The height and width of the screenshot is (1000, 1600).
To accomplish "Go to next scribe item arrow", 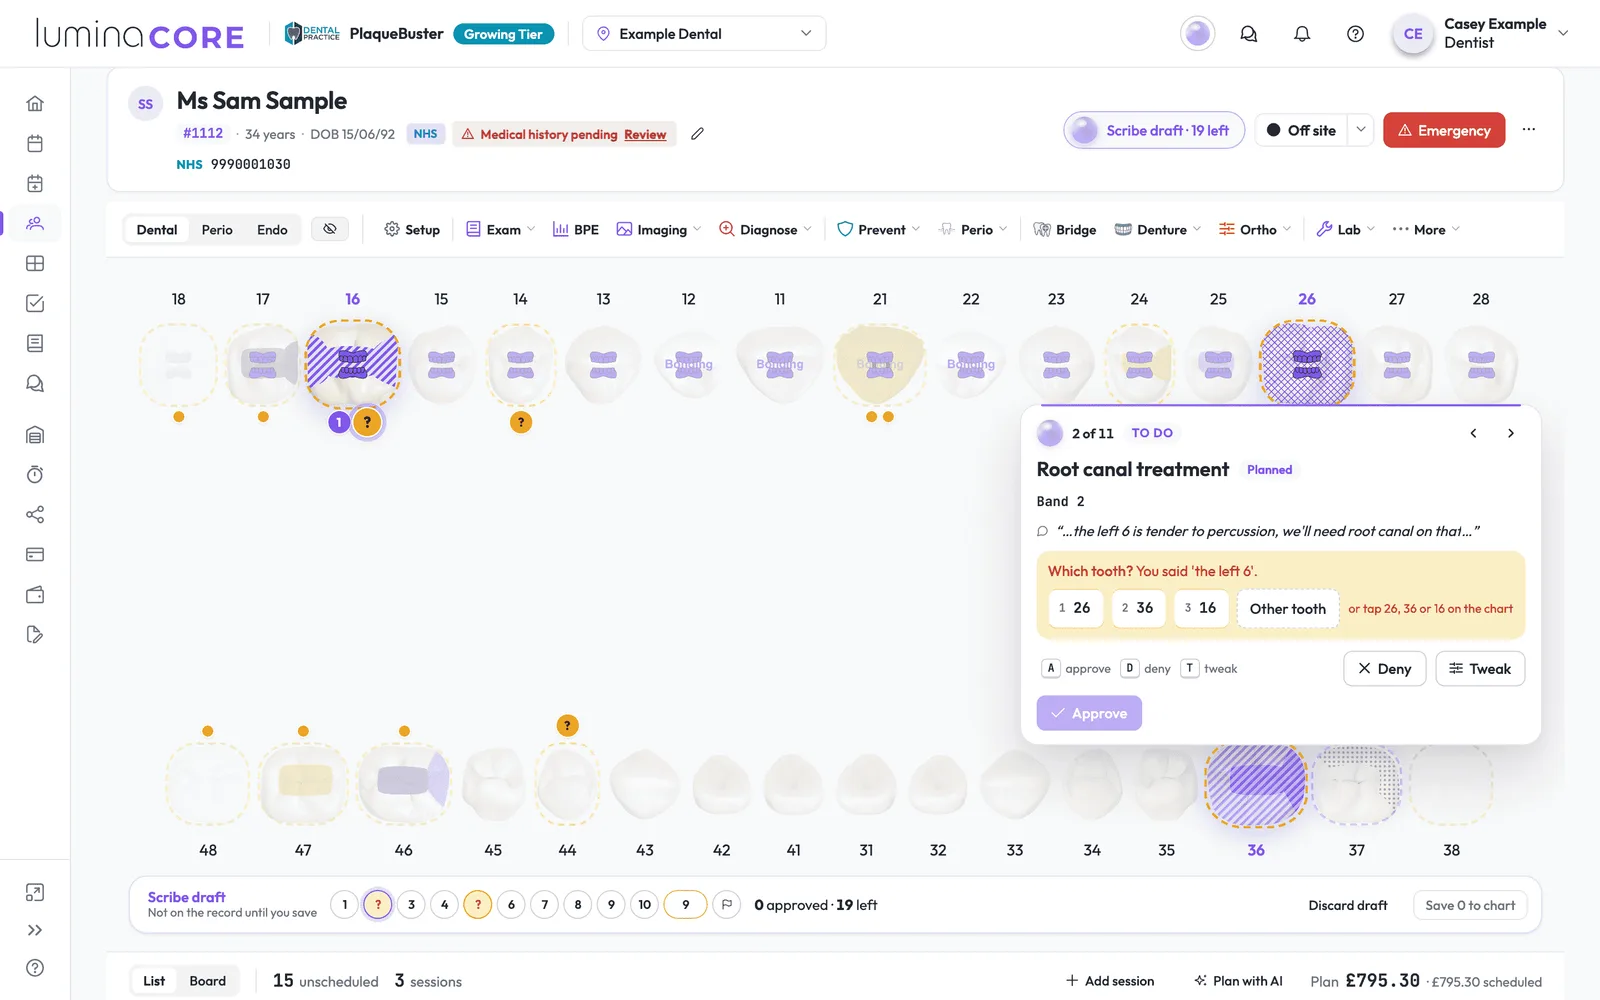I will pyautogui.click(x=1511, y=433).
